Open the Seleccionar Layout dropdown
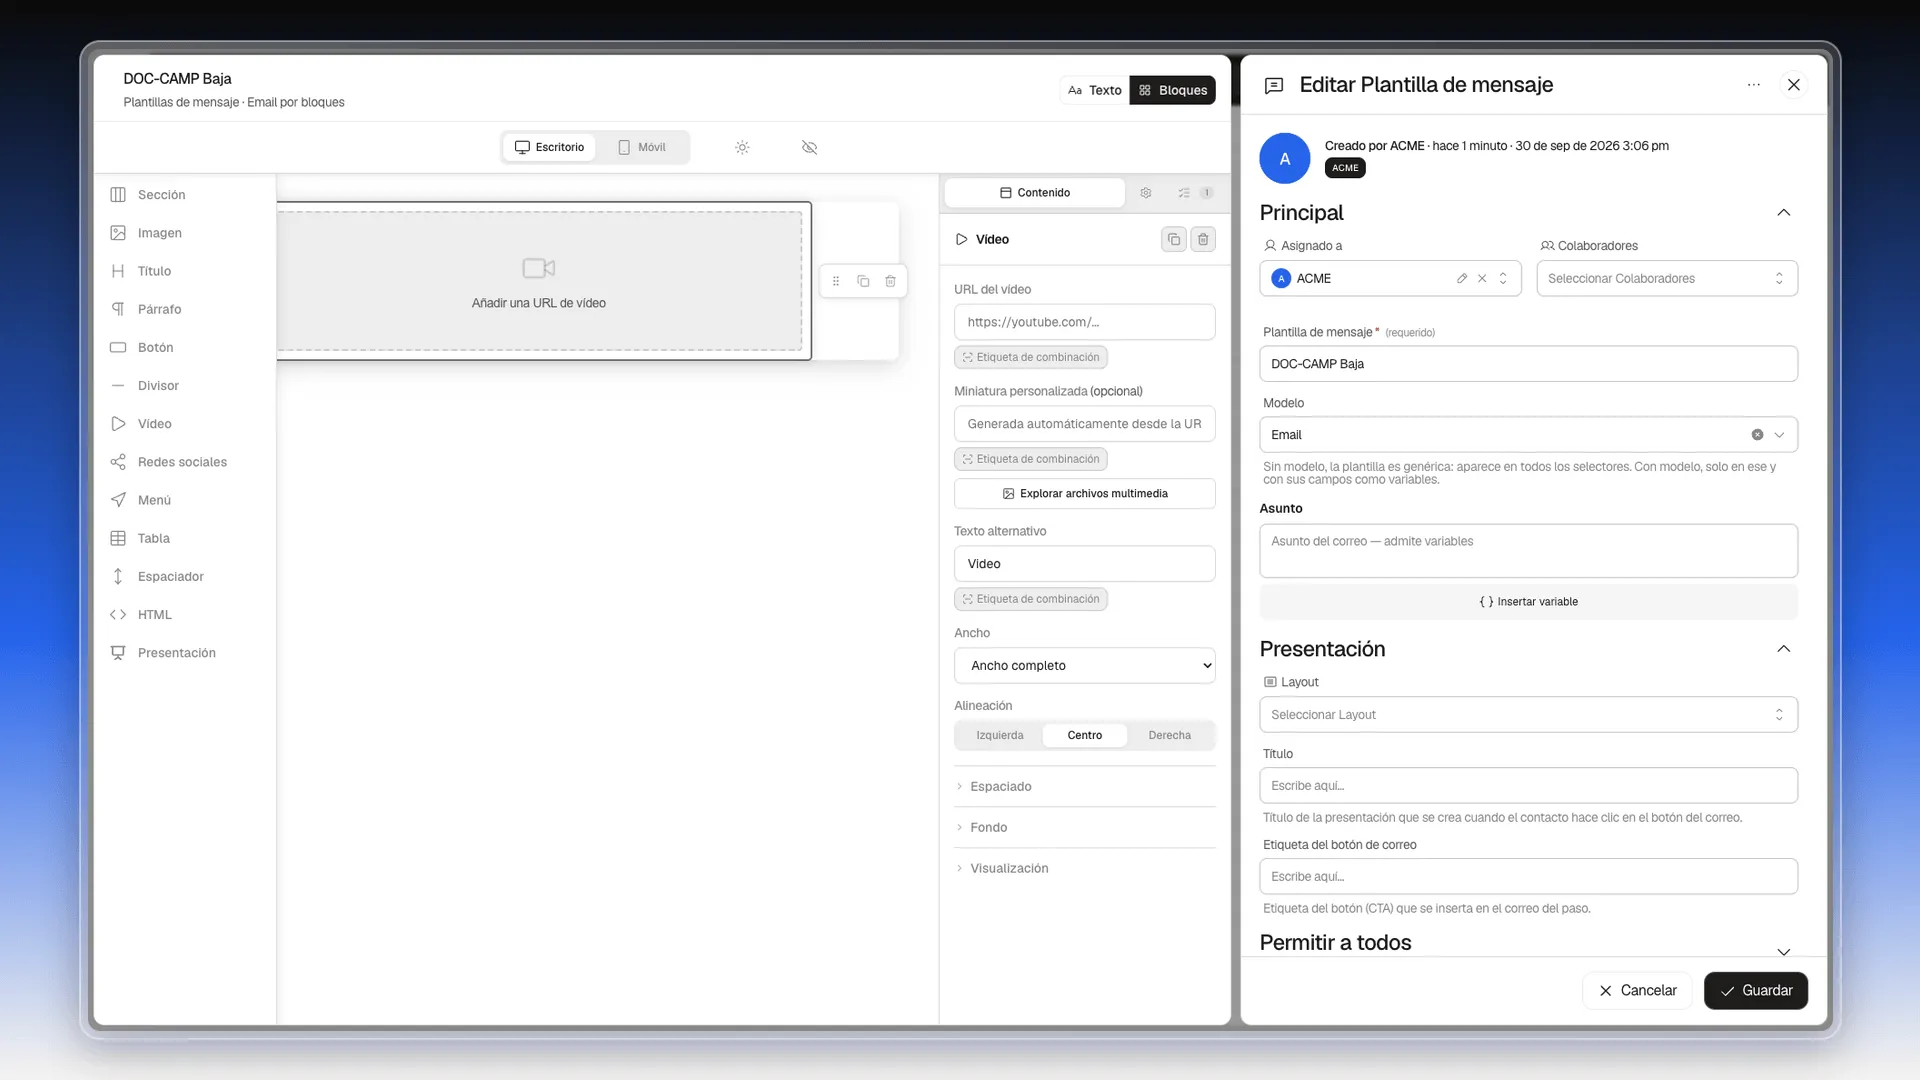 1528,715
